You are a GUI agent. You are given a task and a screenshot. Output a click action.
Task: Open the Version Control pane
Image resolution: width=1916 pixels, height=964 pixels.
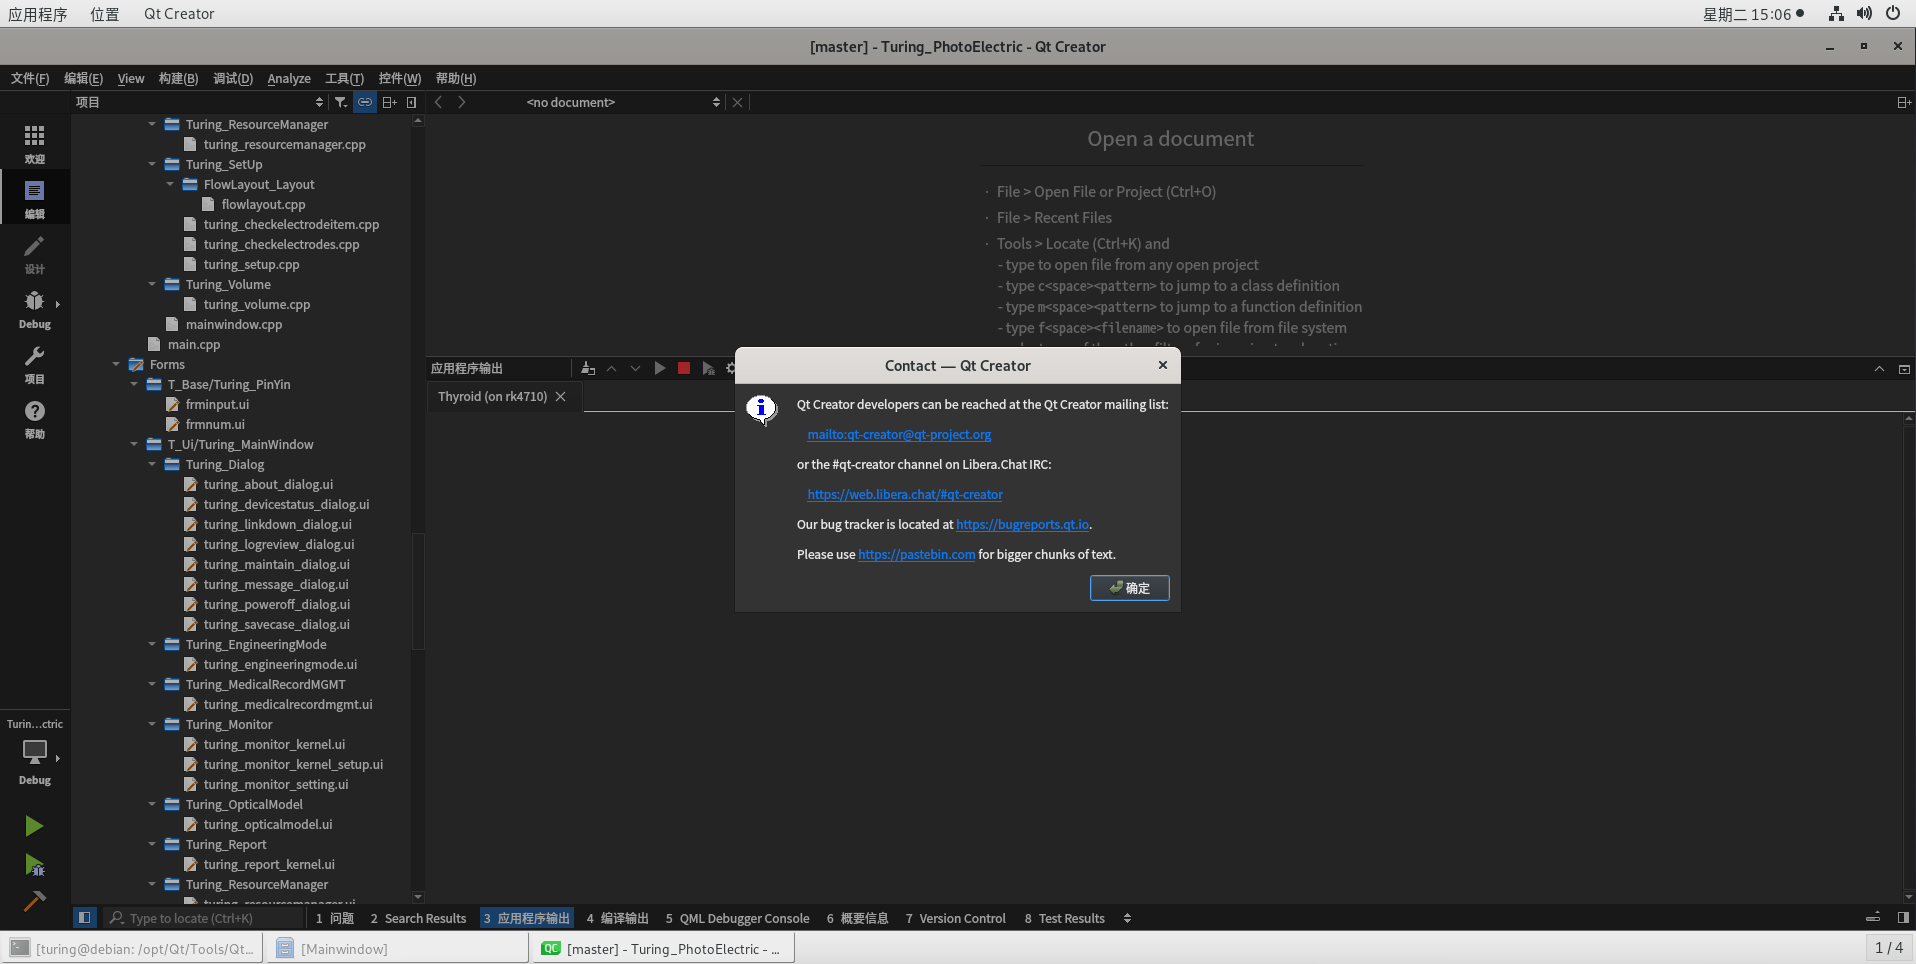[956, 918]
